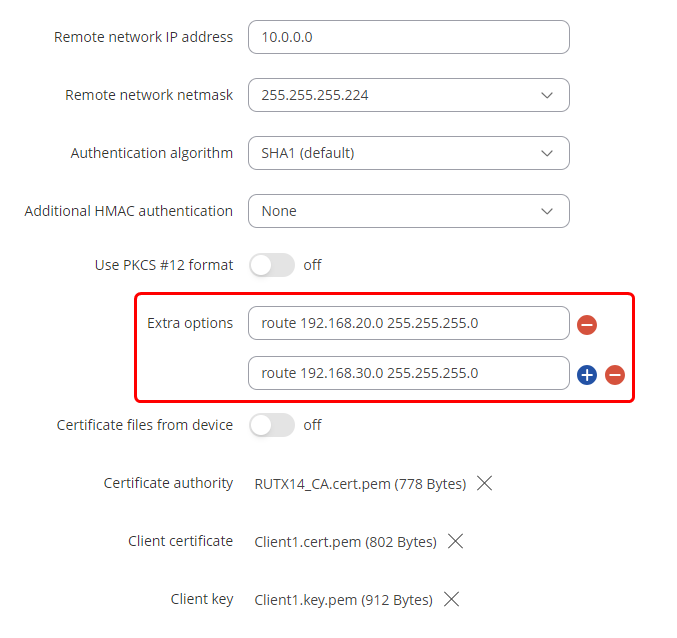Toggle the Use PKCS #12 format switch
677x638 pixels.
pyautogui.click(x=272, y=265)
